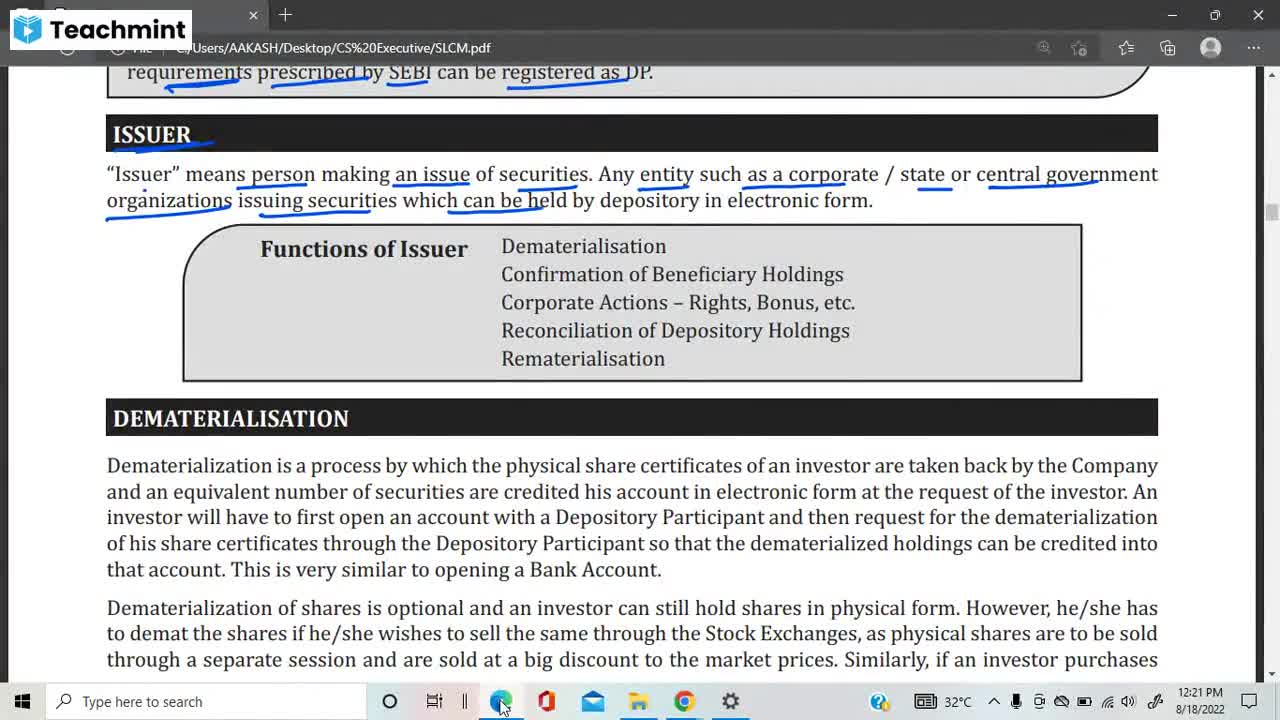Open the Wi-Fi network icon
The height and width of the screenshot is (720, 1280).
click(1107, 701)
